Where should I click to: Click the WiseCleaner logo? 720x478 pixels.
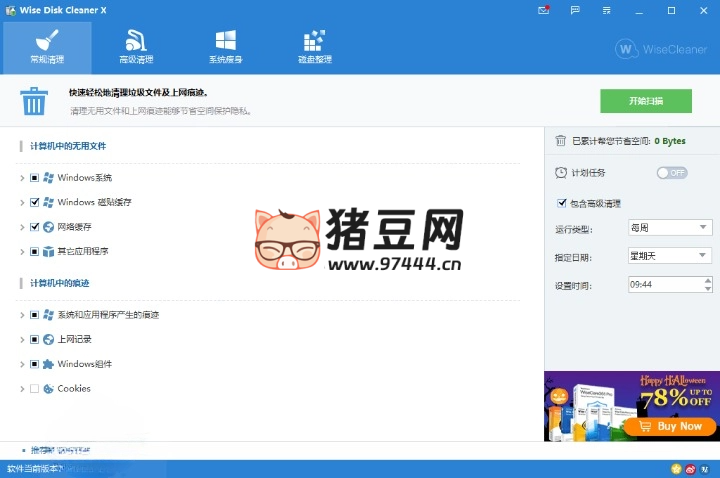pyautogui.click(x=661, y=49)
